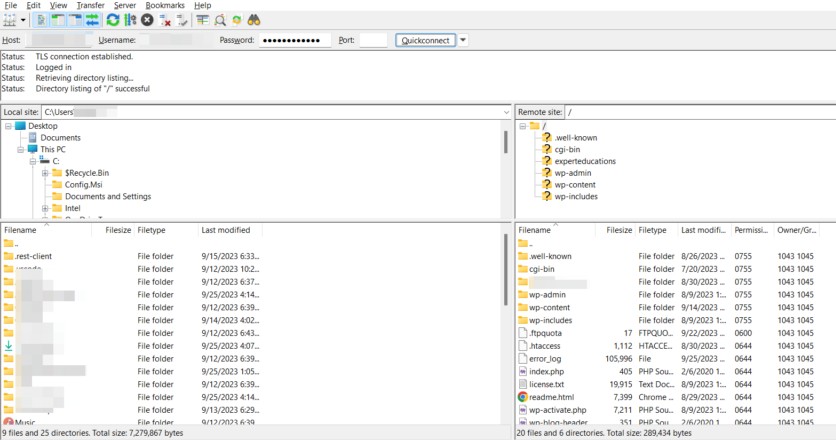Open remote file search binoculars icon

coord(255,19)
